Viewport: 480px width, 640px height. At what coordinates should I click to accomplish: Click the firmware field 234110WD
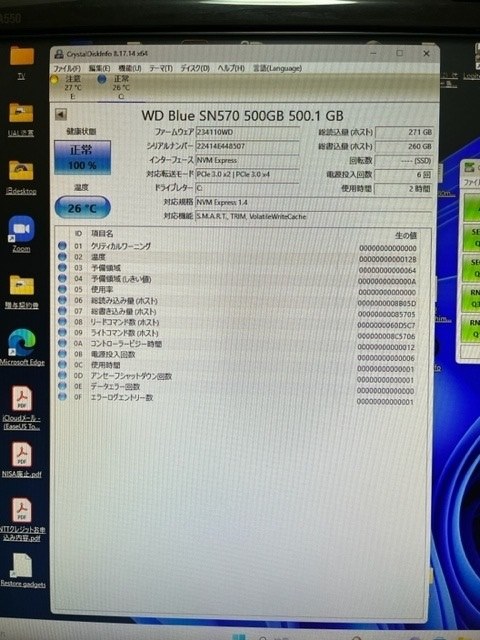coord(247,132)
